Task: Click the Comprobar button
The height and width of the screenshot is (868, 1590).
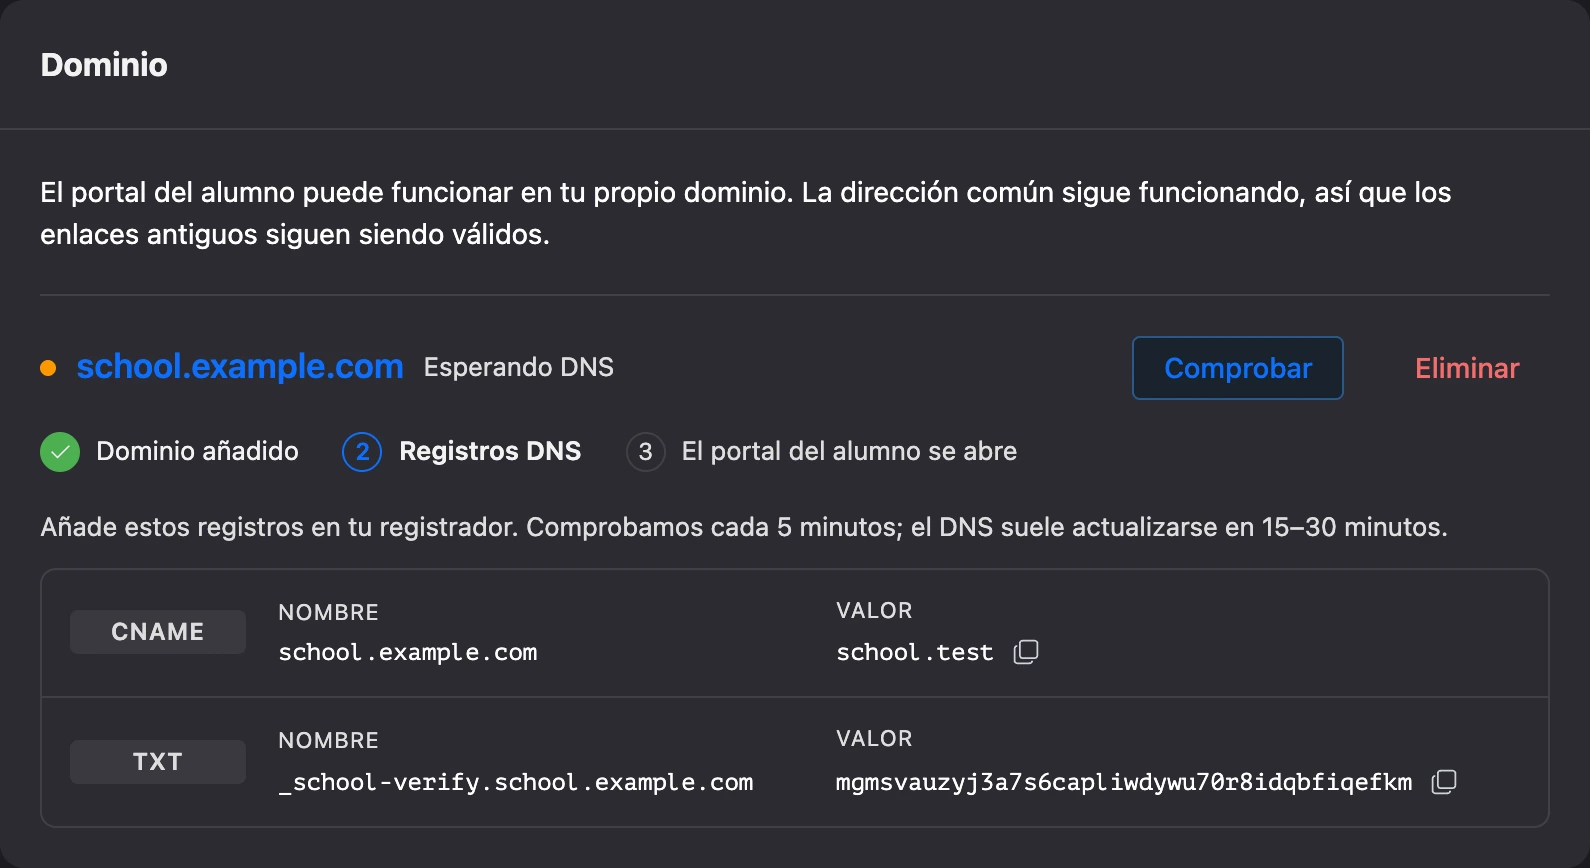Action: click(x=1238, y=368)
